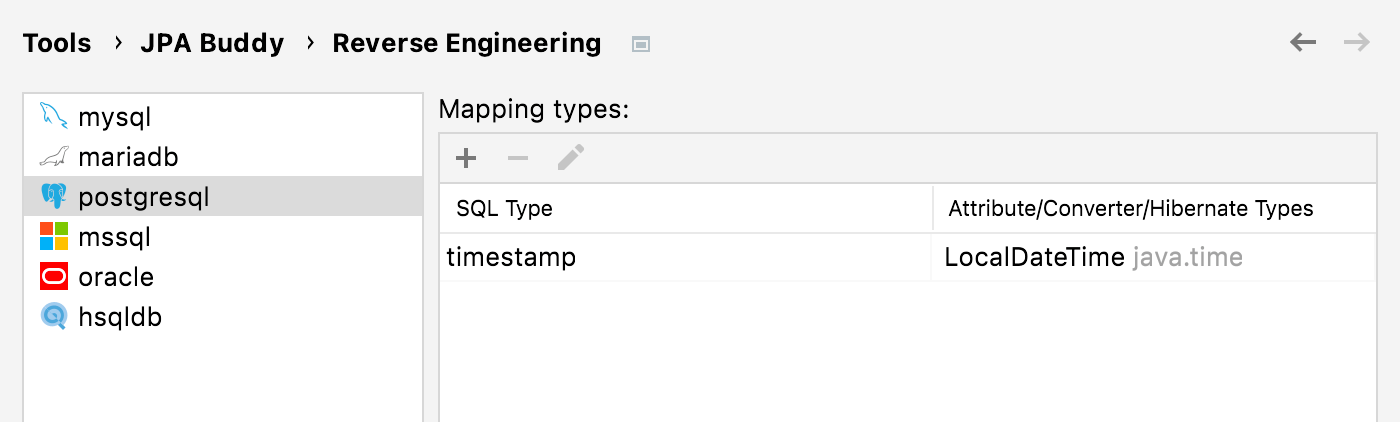Select oracle in the database list

coord(223,277)
